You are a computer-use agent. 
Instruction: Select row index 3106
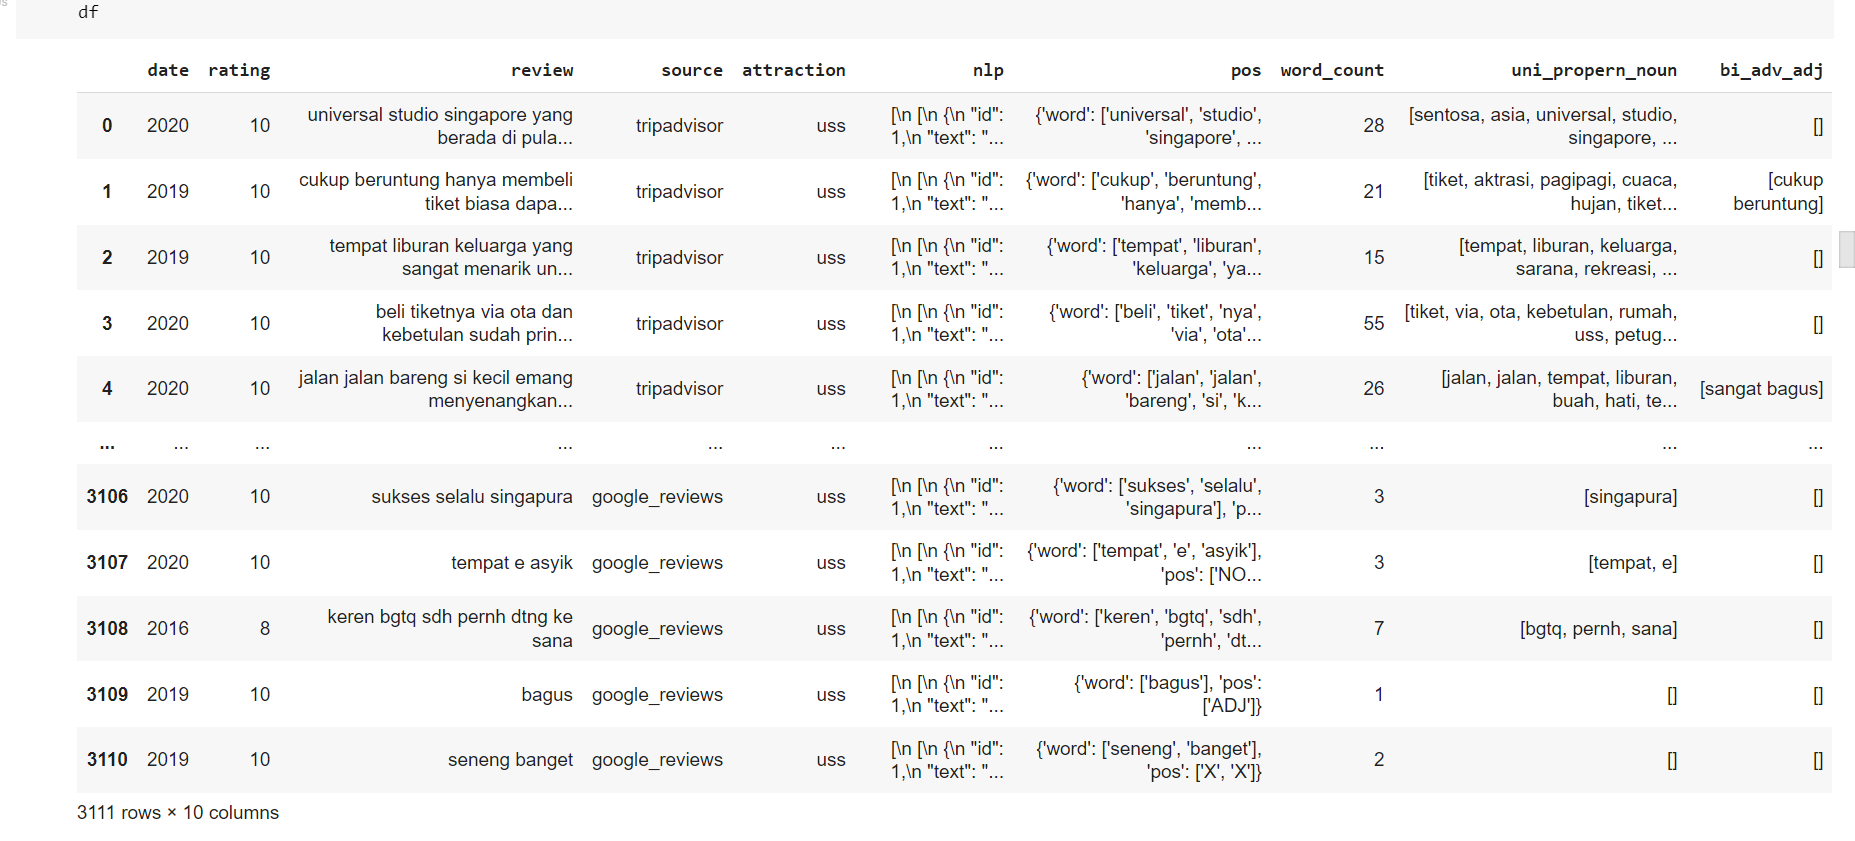[x=107, y=496]
